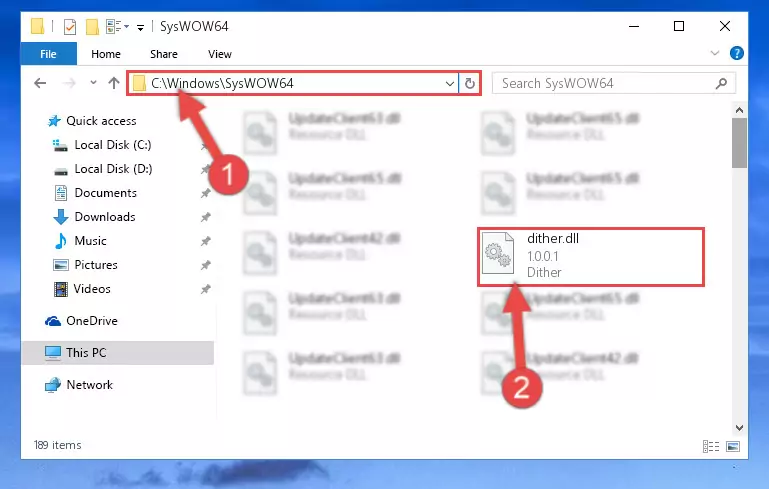The image size is (769, 489).
Task: Open Music in the sidebar
Action: (90, 241)
